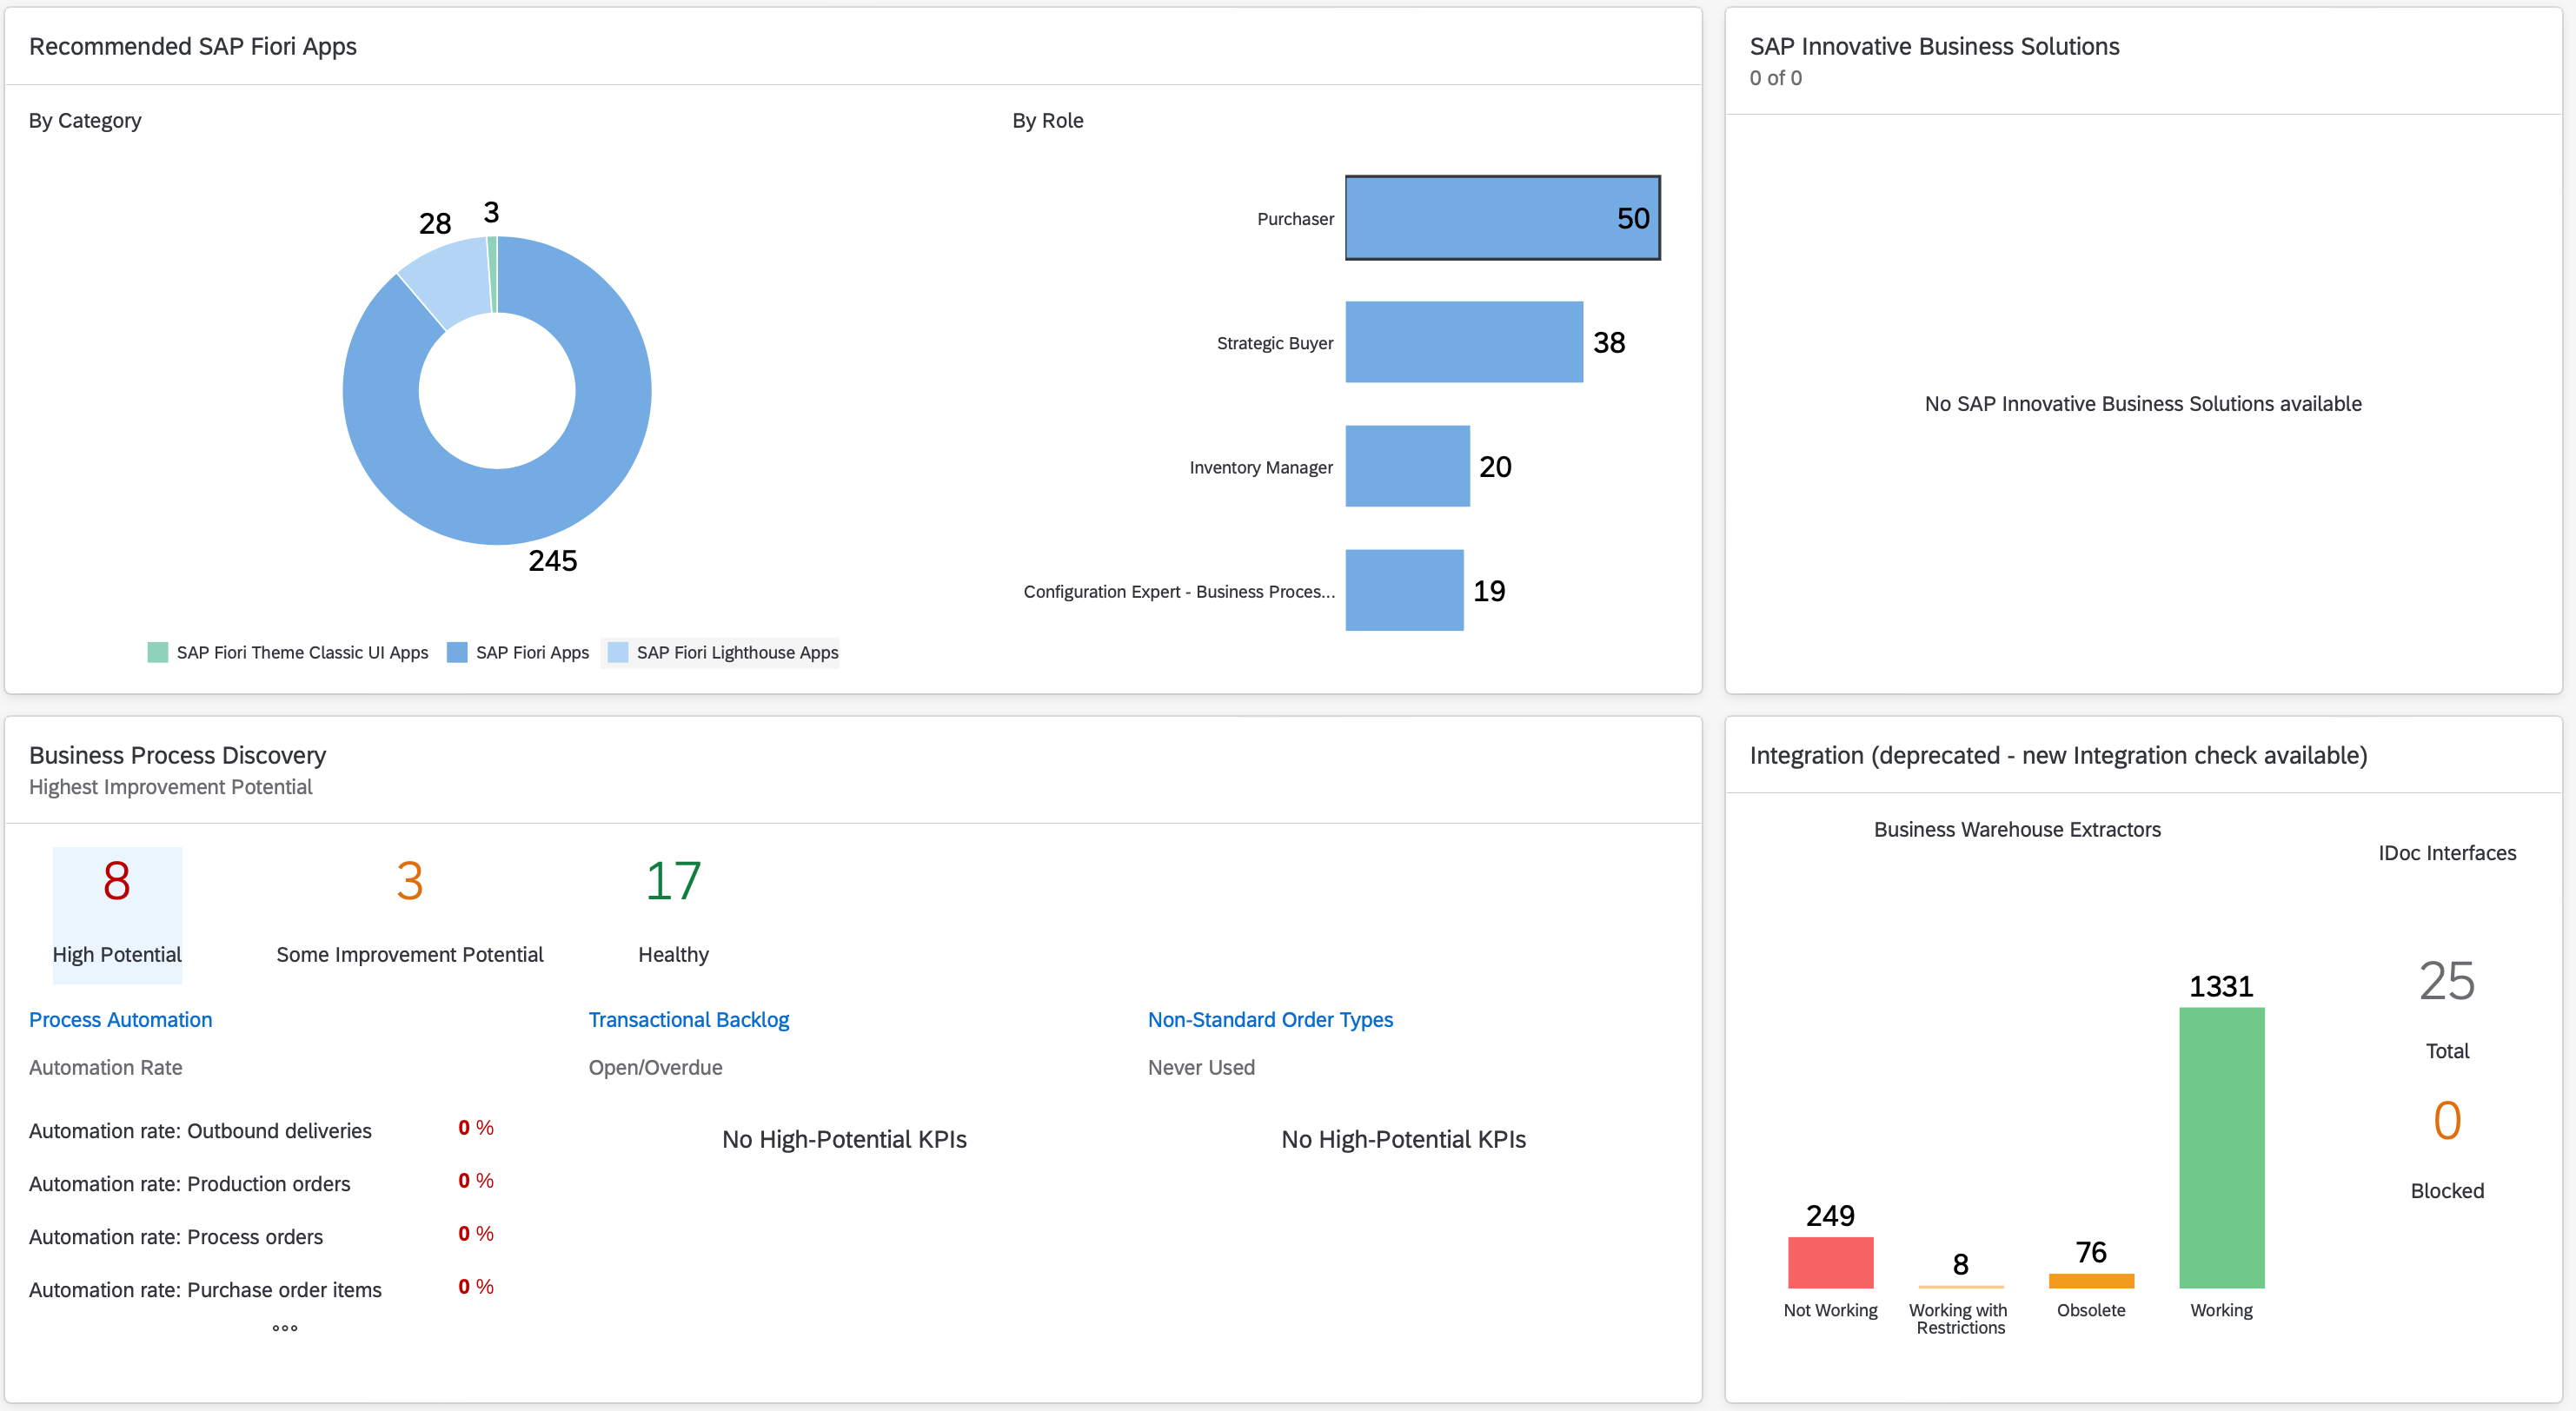Screen dimensions: 2576x1411
Task: Select the Configuration Expert bar showing 19
Action: [x=1404, y=590]
